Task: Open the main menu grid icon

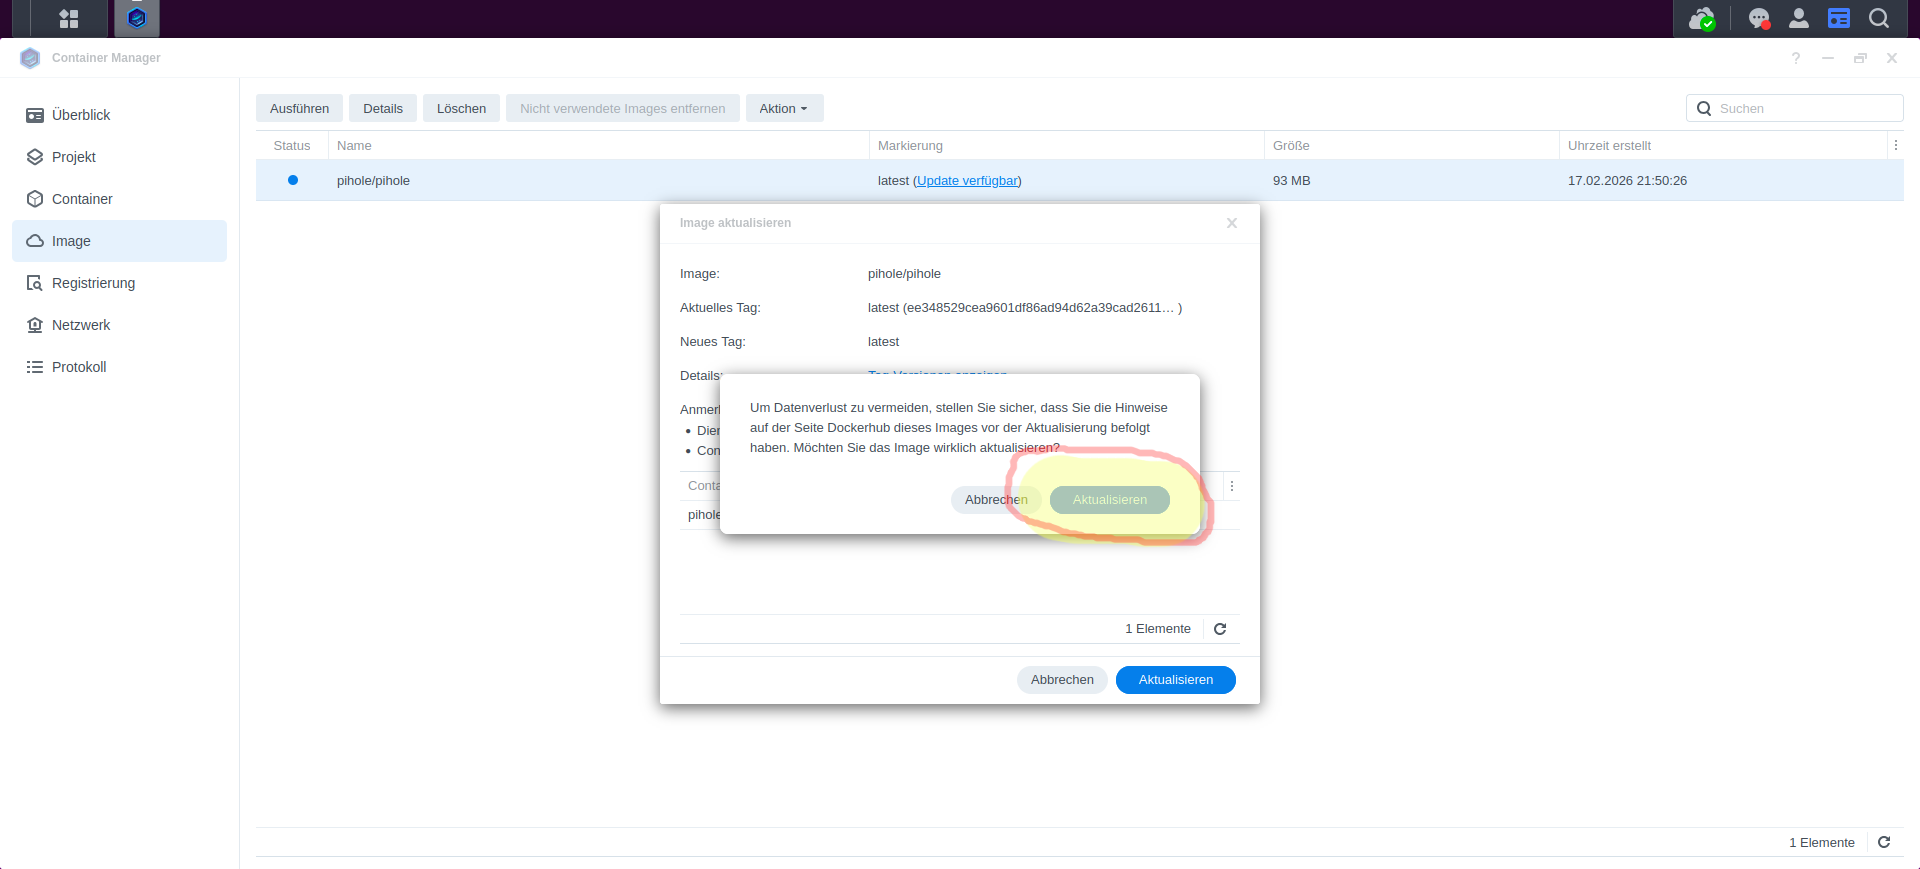Action: [68, 18]
